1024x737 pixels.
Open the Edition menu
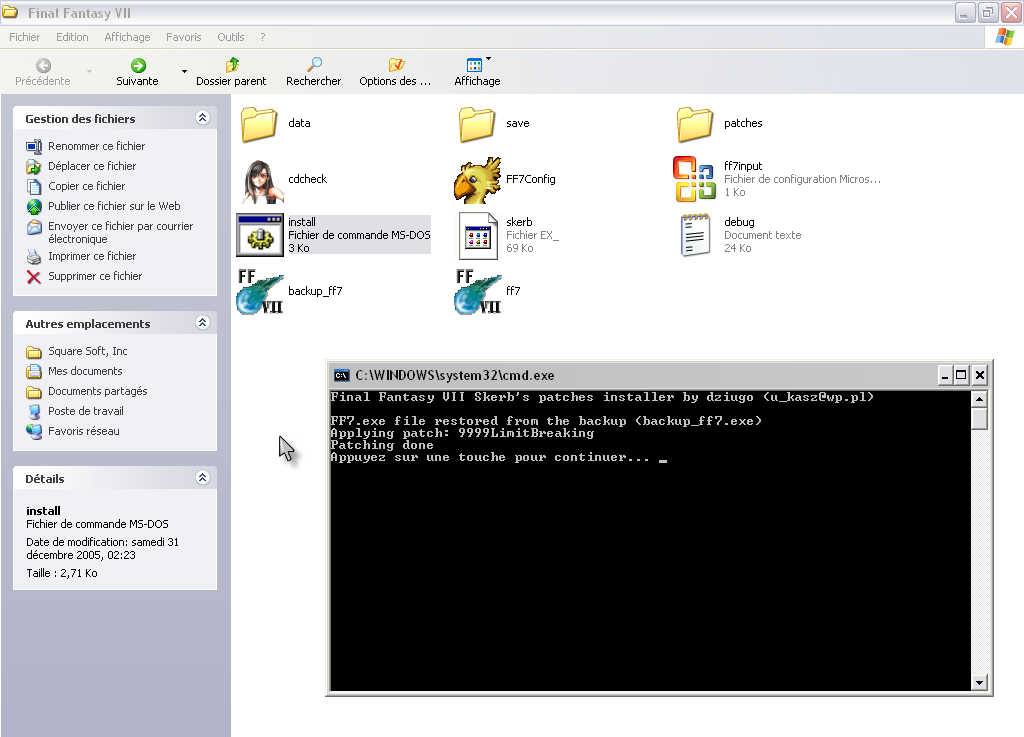(x=72, y=37)
